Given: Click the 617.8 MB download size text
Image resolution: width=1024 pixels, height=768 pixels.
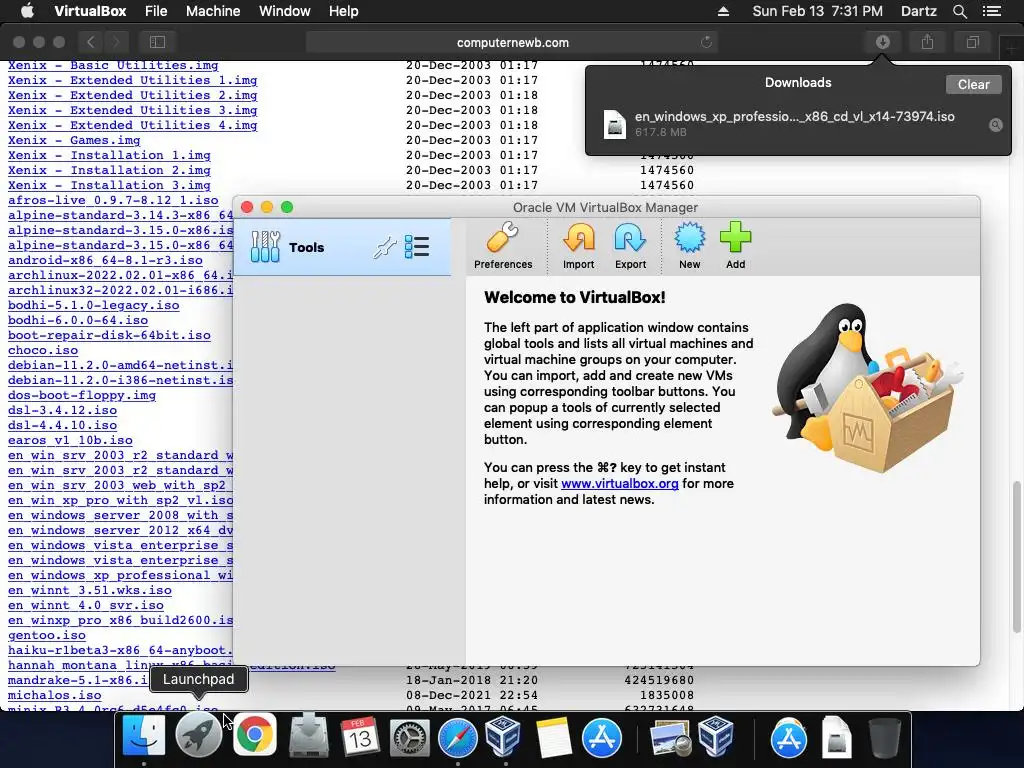Looking at the screenshot, I should click(x=660, y=132).
